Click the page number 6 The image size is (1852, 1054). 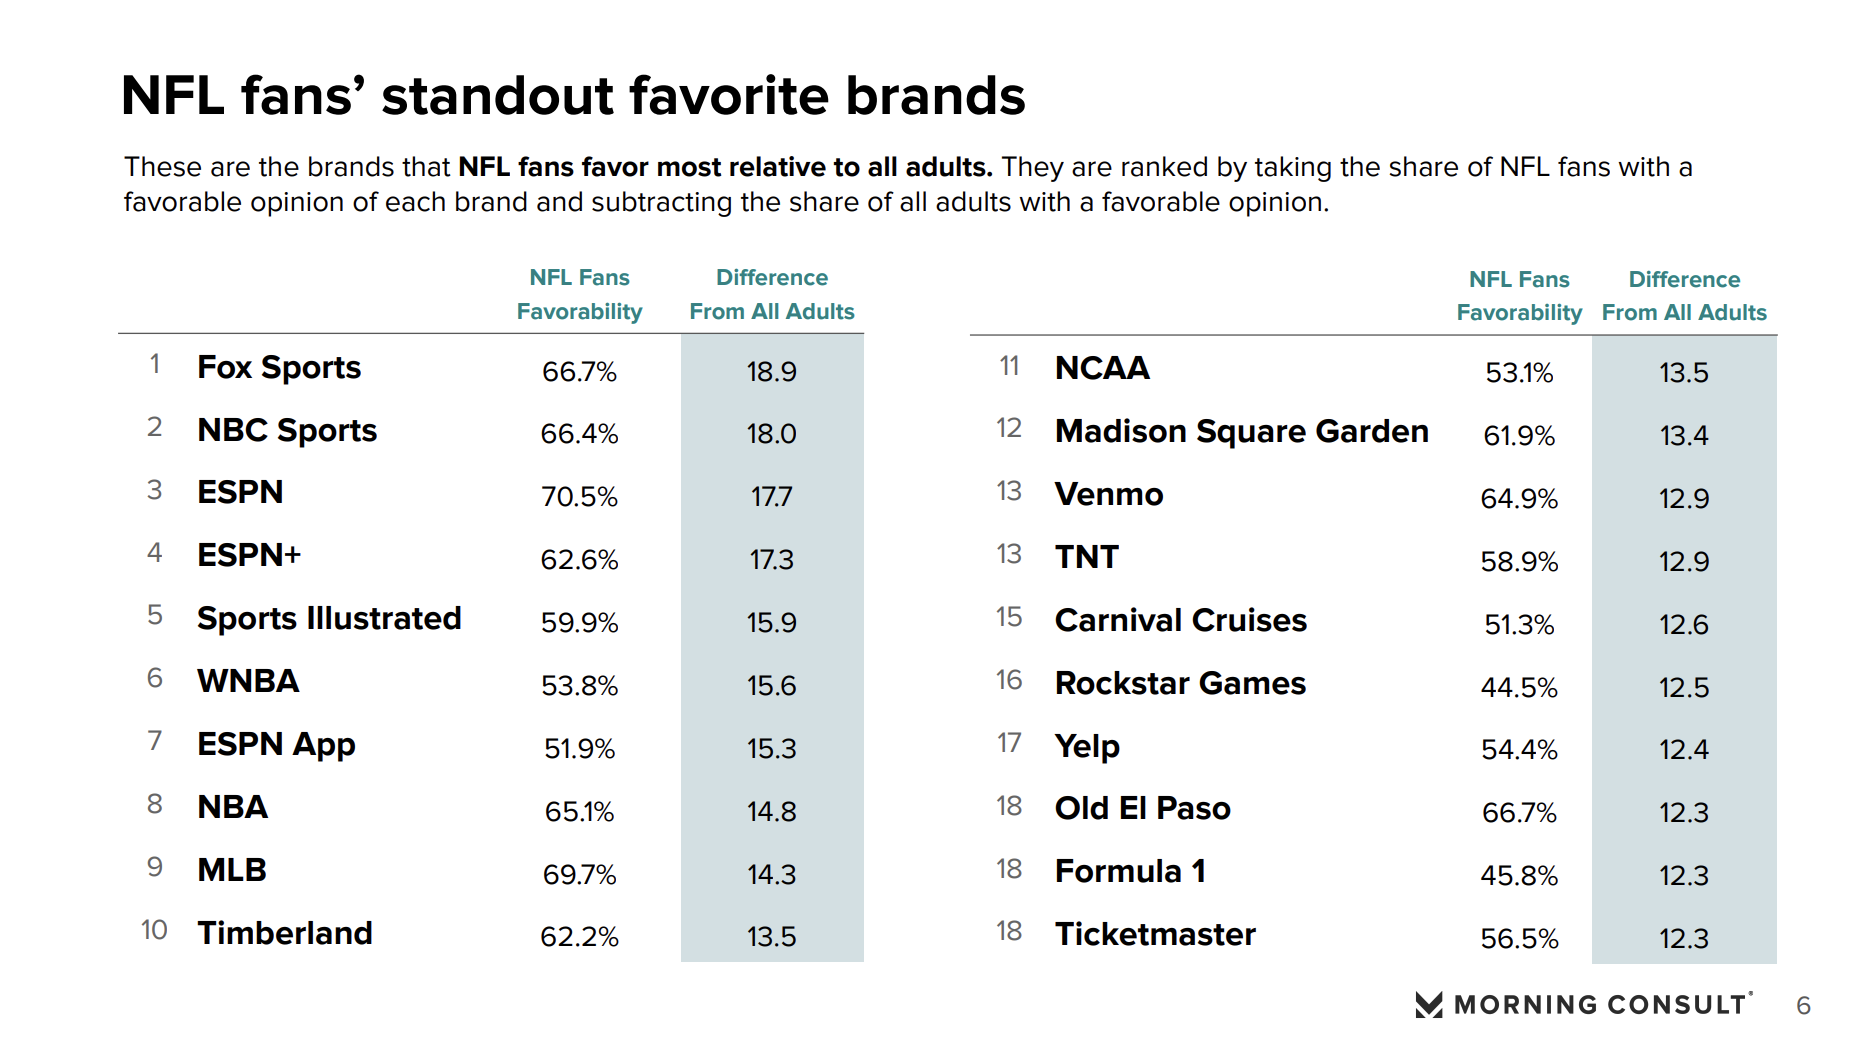(x=1803, y=1006)
